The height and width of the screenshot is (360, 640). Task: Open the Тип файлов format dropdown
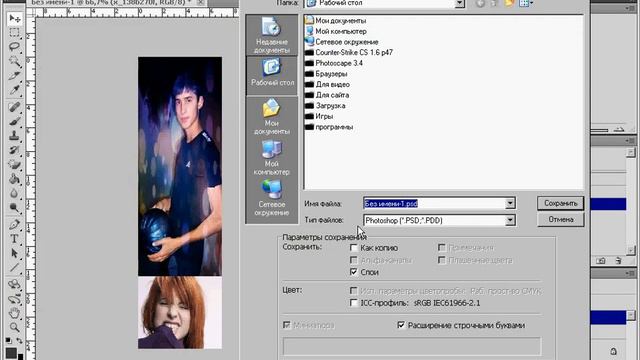(x=510, y=220)
